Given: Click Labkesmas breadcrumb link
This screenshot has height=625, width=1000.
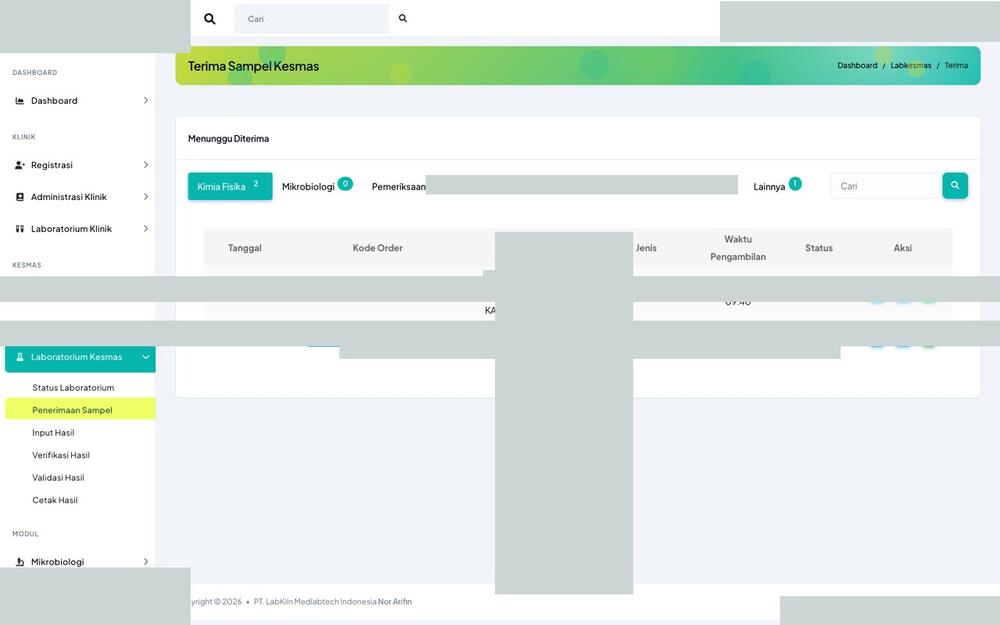Looking at the screenshot, I should pos(911,66).
